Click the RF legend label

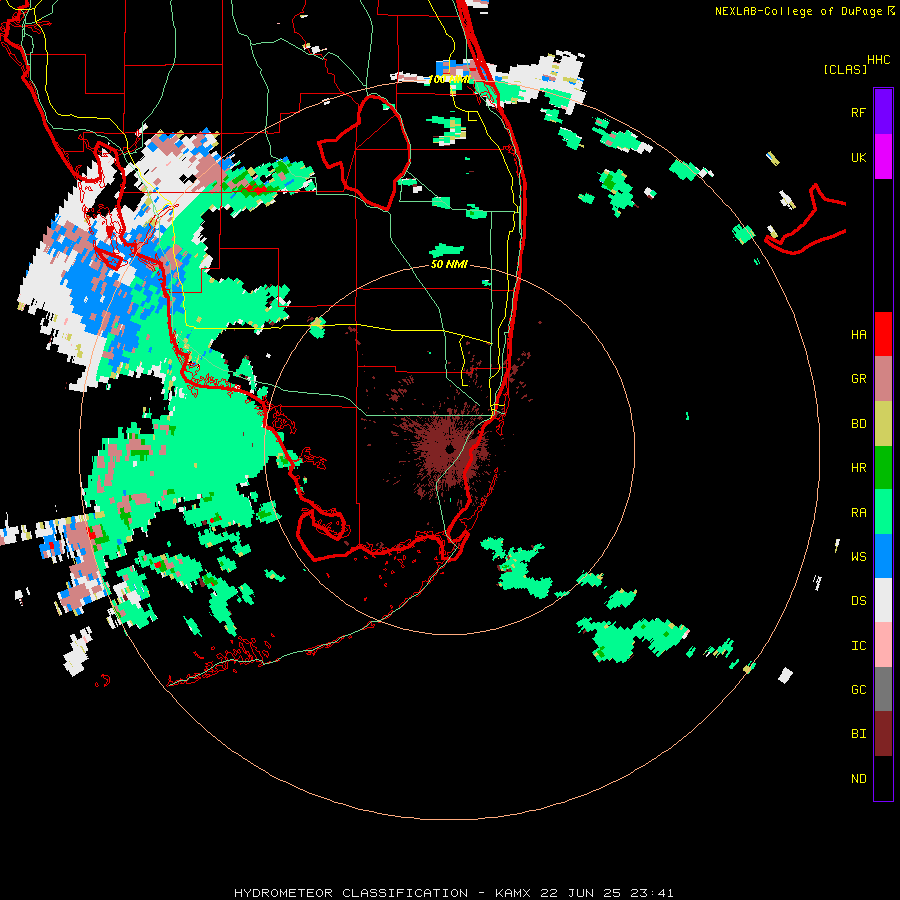pos(858,112)
